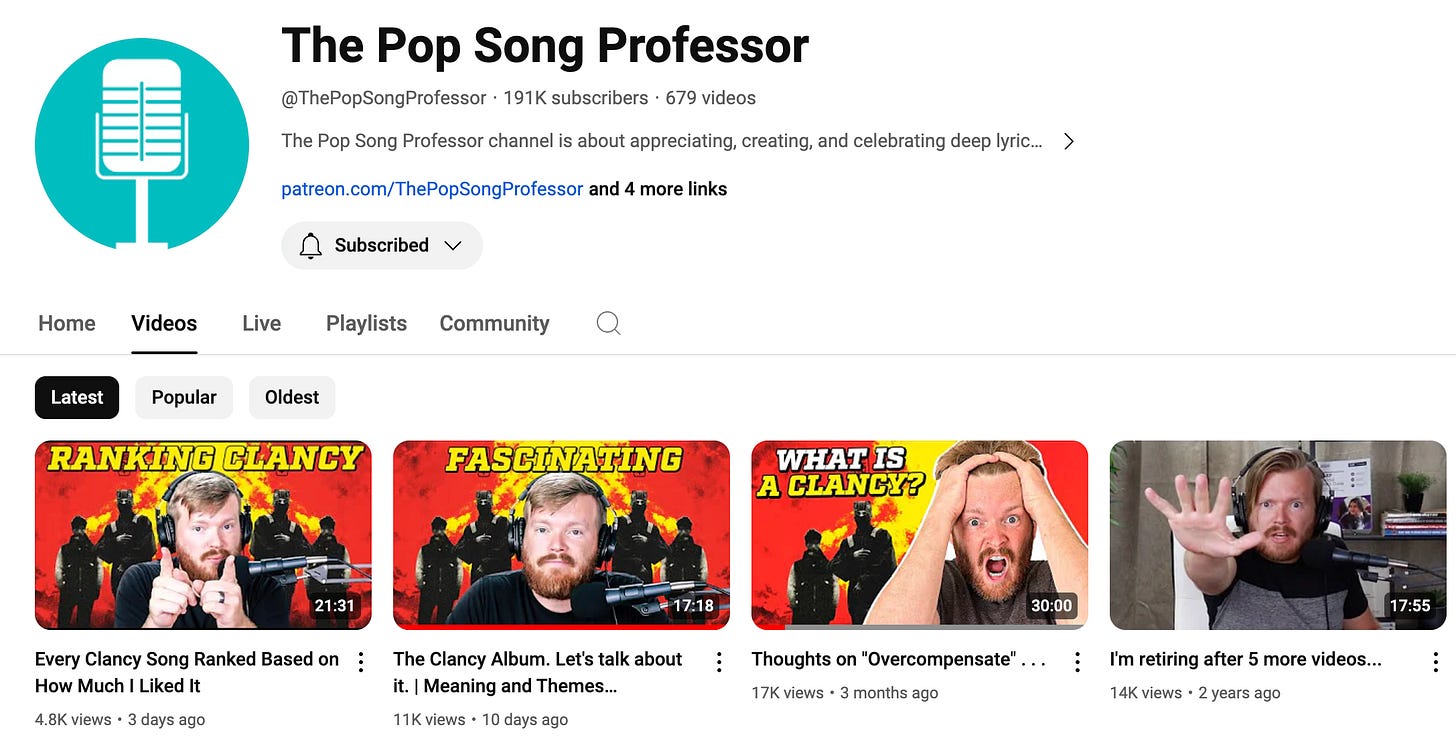
Task: Switch to the Home tab
Action: 67,323
